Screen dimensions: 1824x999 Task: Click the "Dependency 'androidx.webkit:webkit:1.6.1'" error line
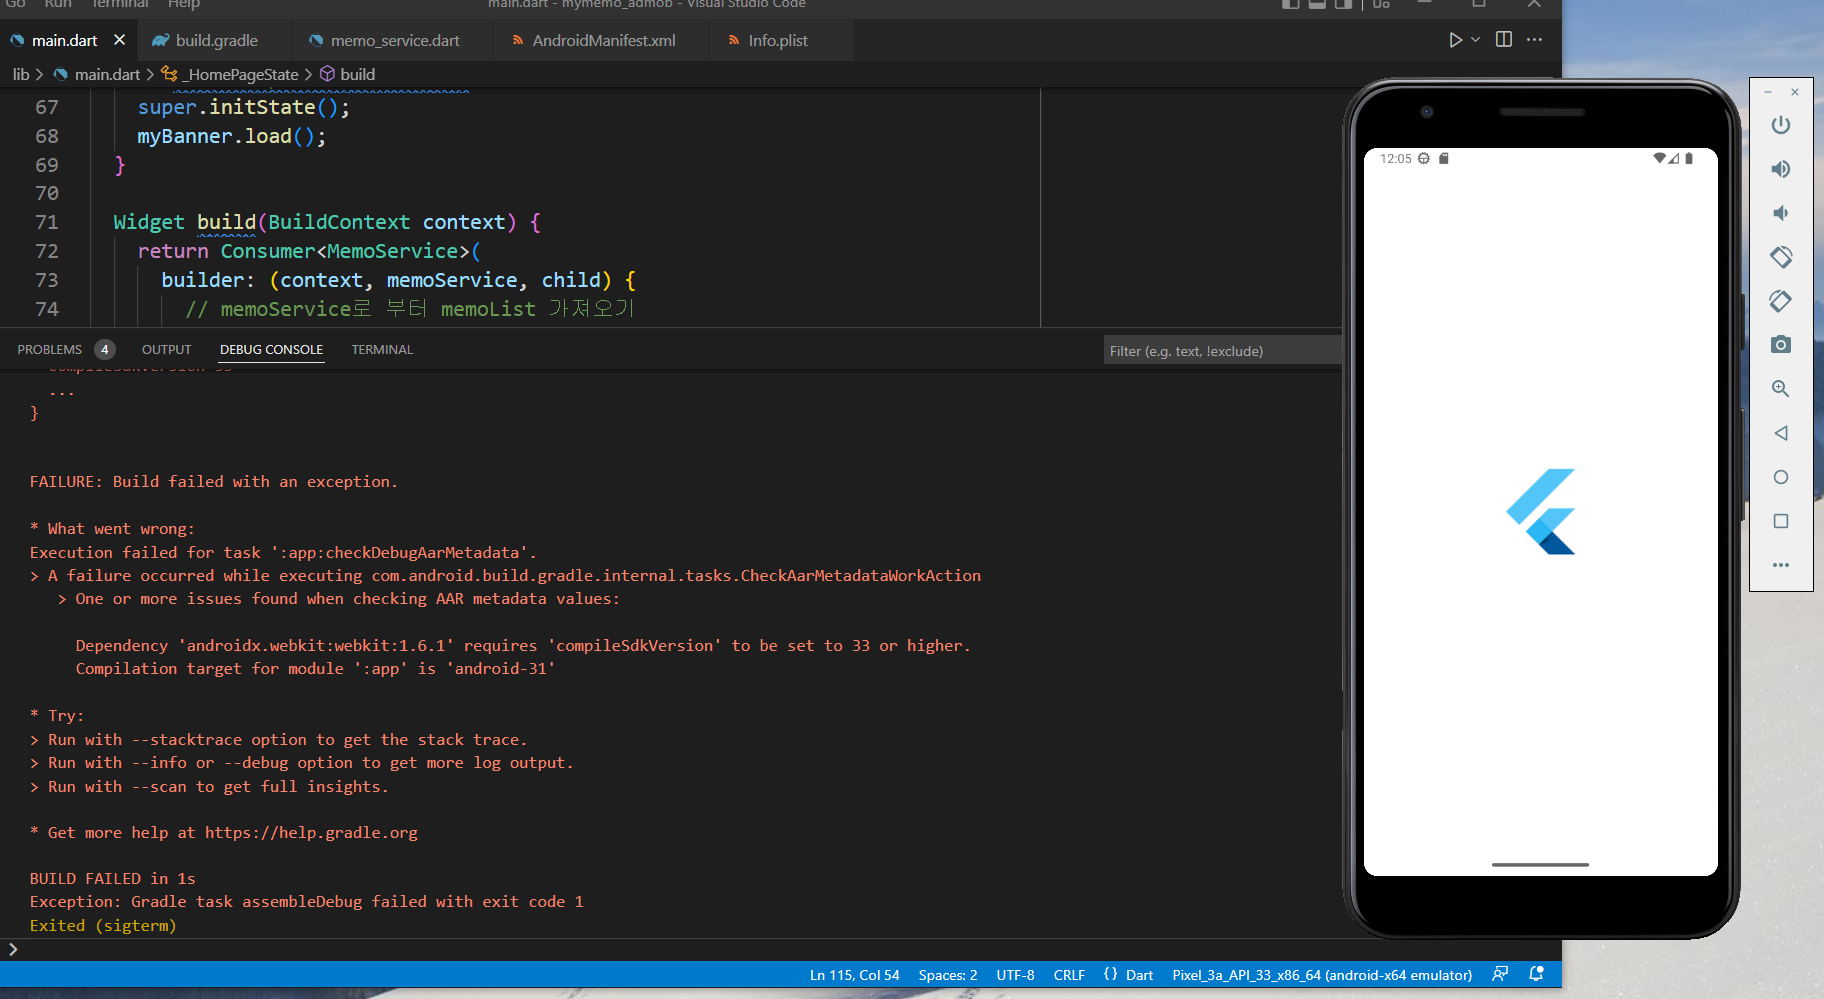click(523, 646)
